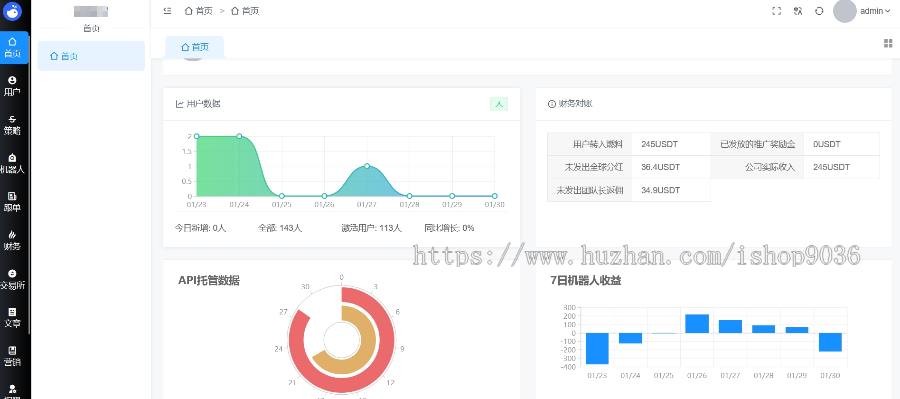Click the orange inner ring of the radial chart

click(369, 340)
